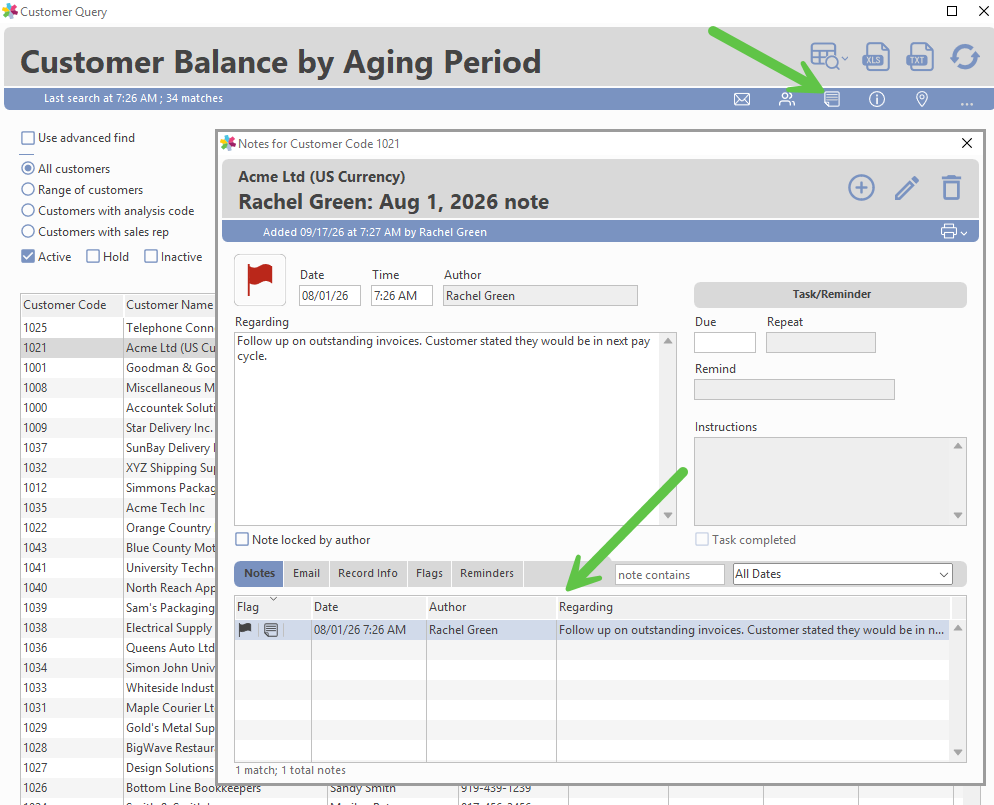Select Star Delivery Inc. customer row
The image size is (994, 805).
coord(119,428)
